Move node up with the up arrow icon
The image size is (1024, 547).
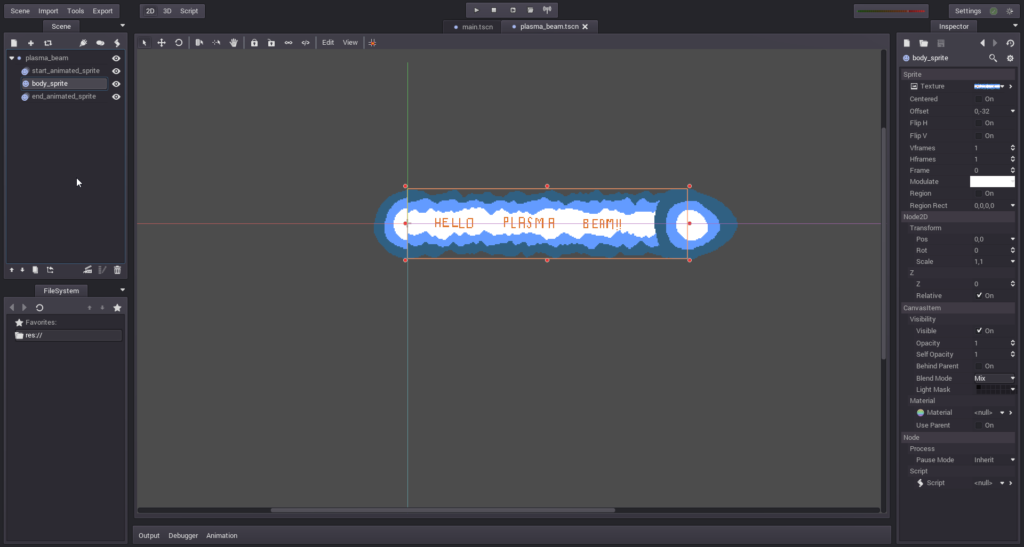[x=11, y=270]
